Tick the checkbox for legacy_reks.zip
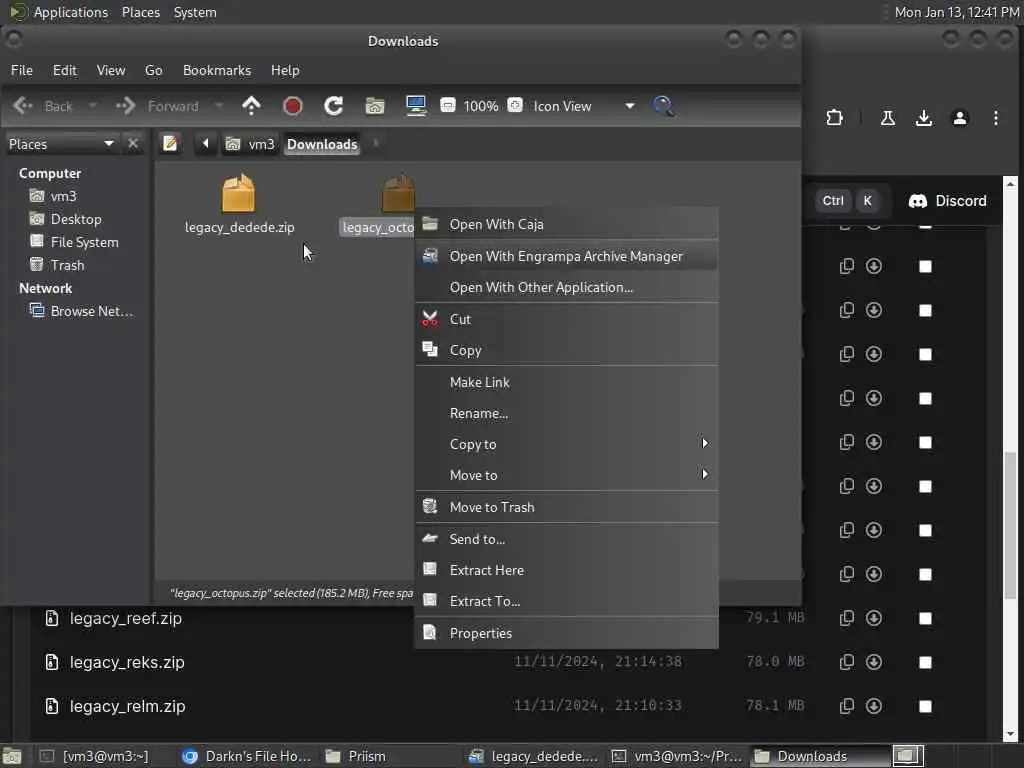The height and width of the screenshot is (768, 1024). tap(925, 662)
